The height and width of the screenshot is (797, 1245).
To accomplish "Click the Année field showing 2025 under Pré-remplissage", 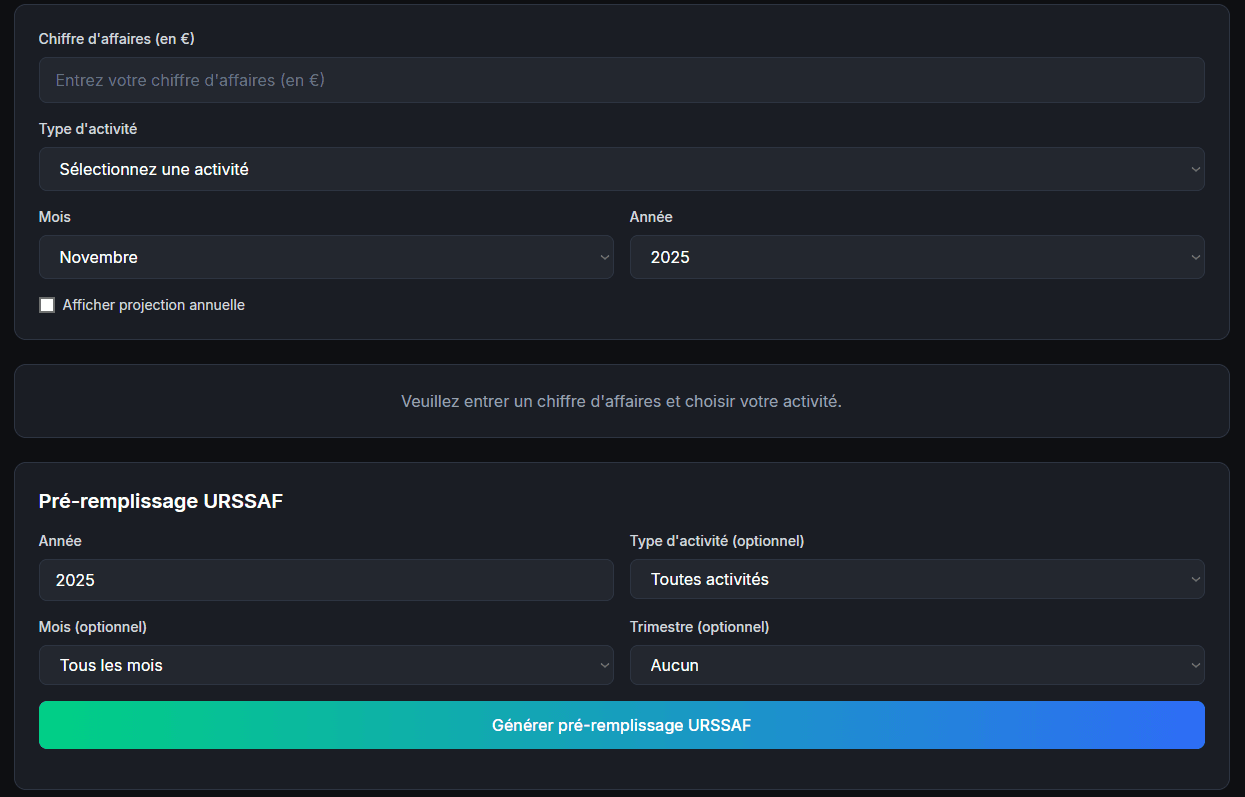I will [326, 579].
